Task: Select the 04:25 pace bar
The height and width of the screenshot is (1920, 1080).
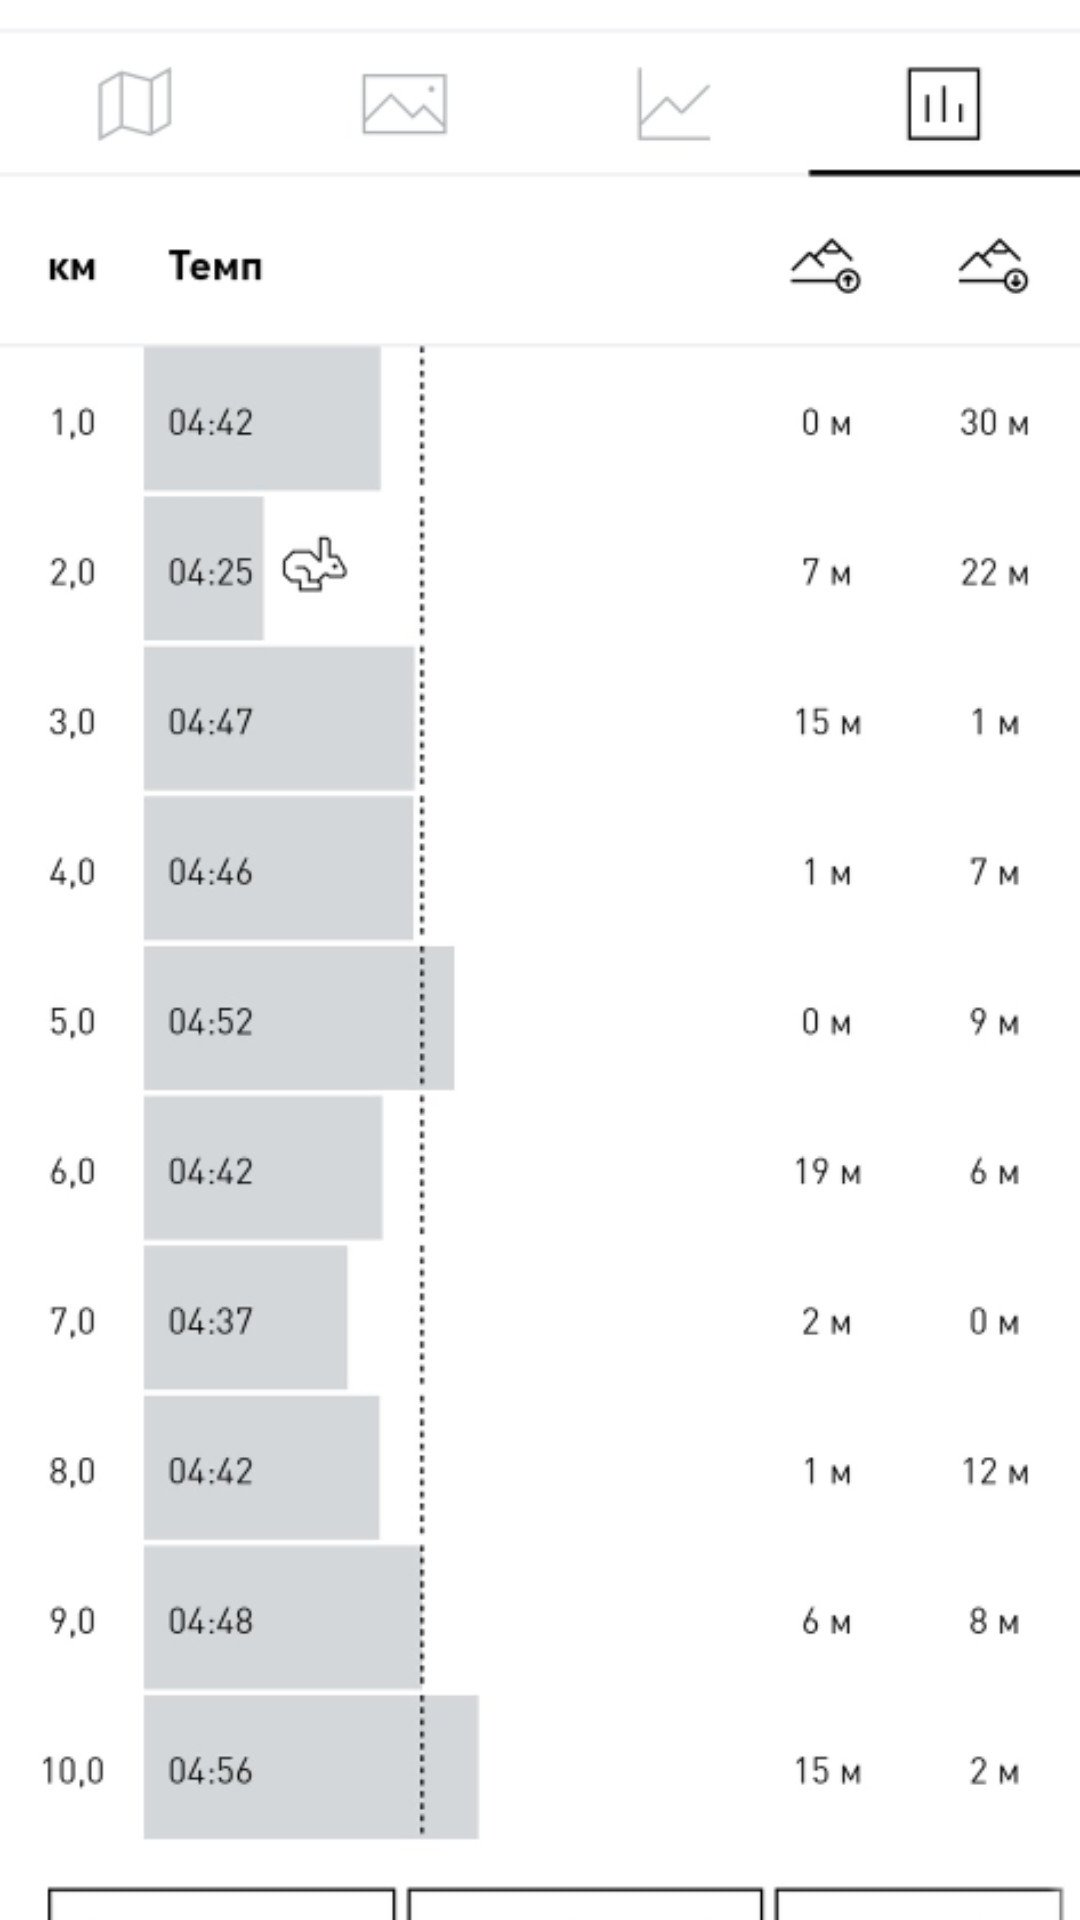Action: (x=204, y=568)
